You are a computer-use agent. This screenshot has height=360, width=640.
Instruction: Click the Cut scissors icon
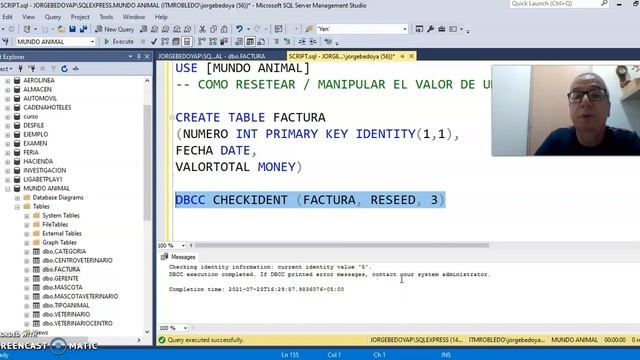202,29
